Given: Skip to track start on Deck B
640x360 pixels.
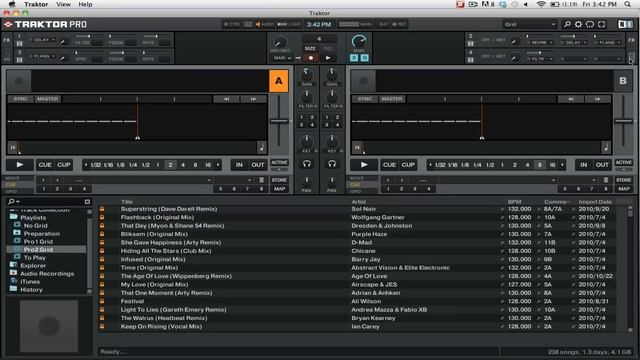Looking at the screenshot, I should 357,147.
